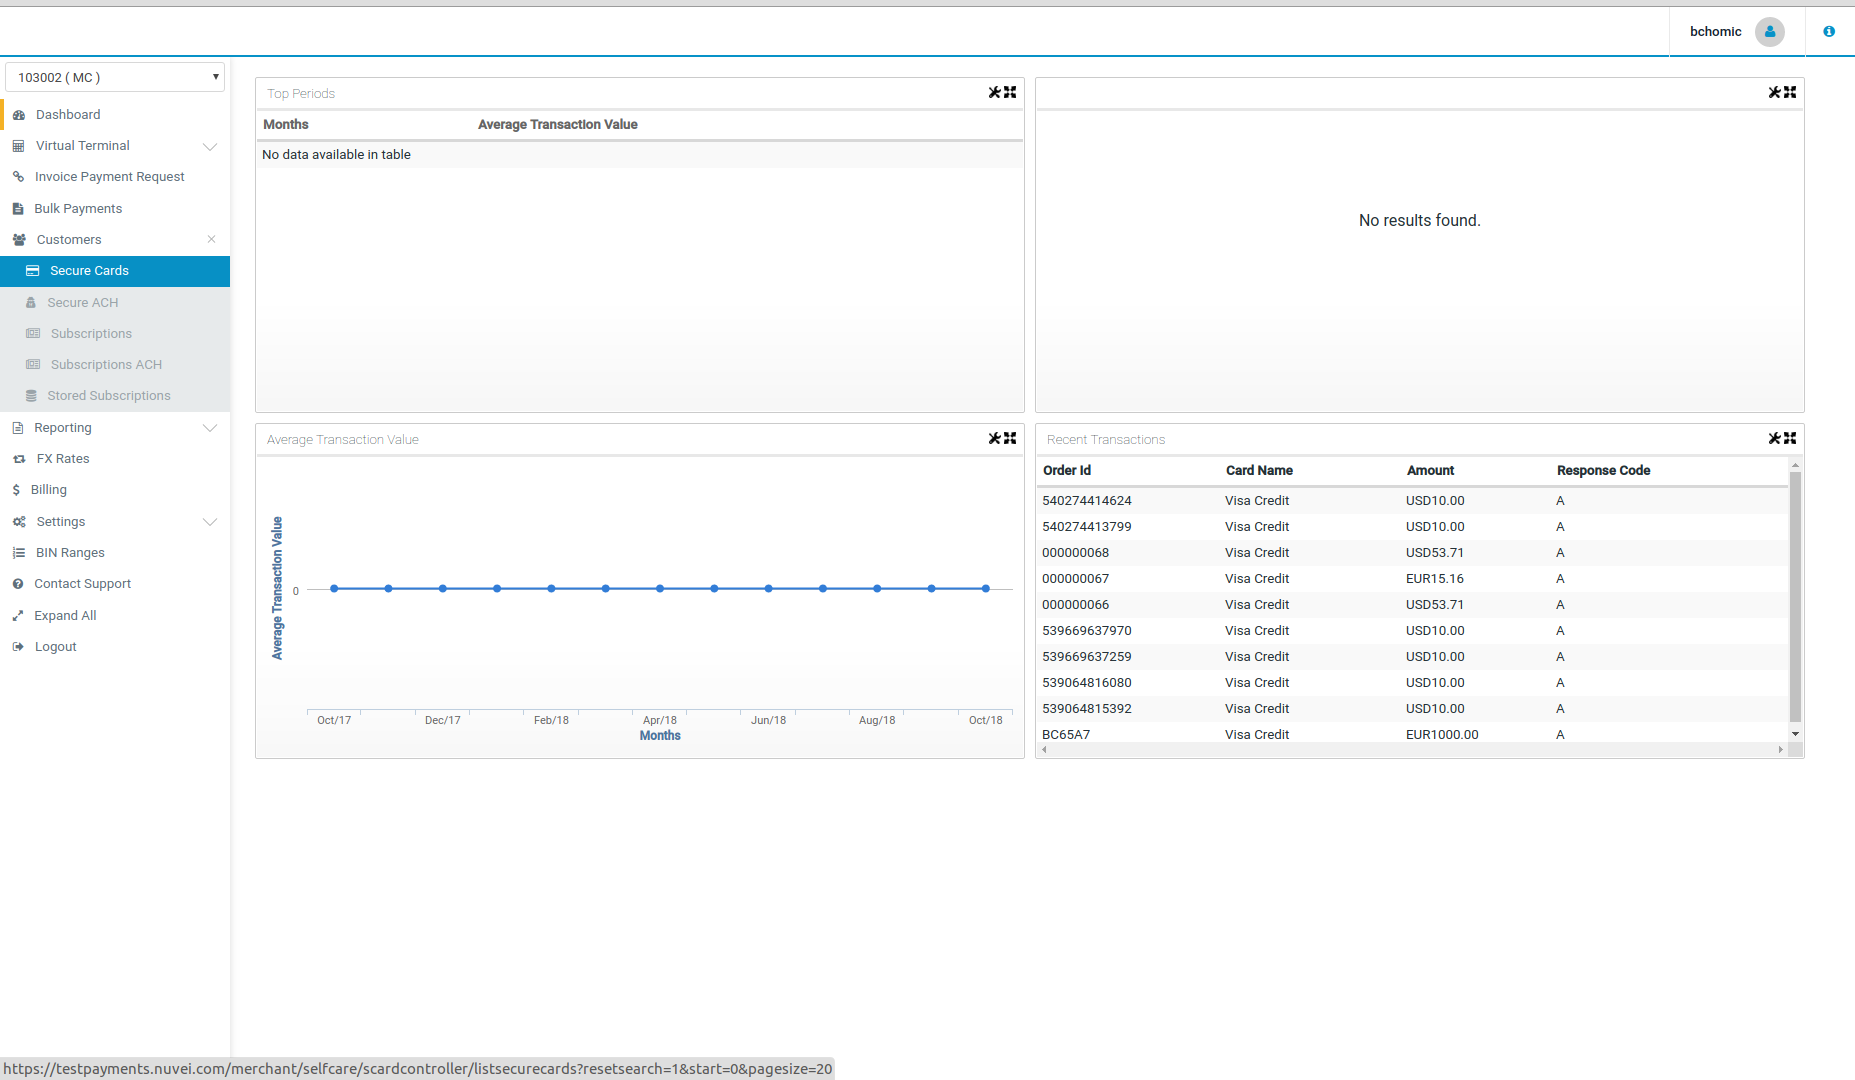
Task: Expand the Reporting menu section
Action: [x=210, y=428]
